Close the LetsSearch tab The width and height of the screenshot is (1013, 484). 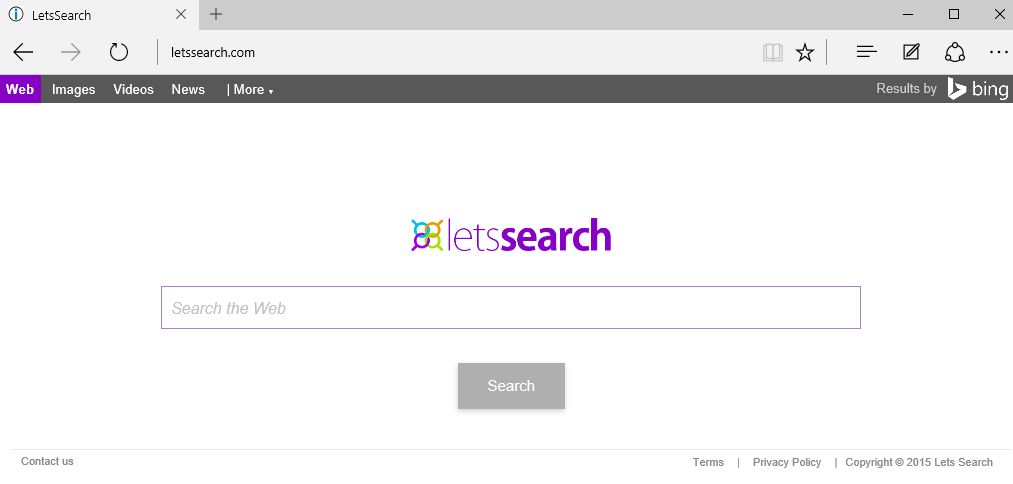coord(181,14)
